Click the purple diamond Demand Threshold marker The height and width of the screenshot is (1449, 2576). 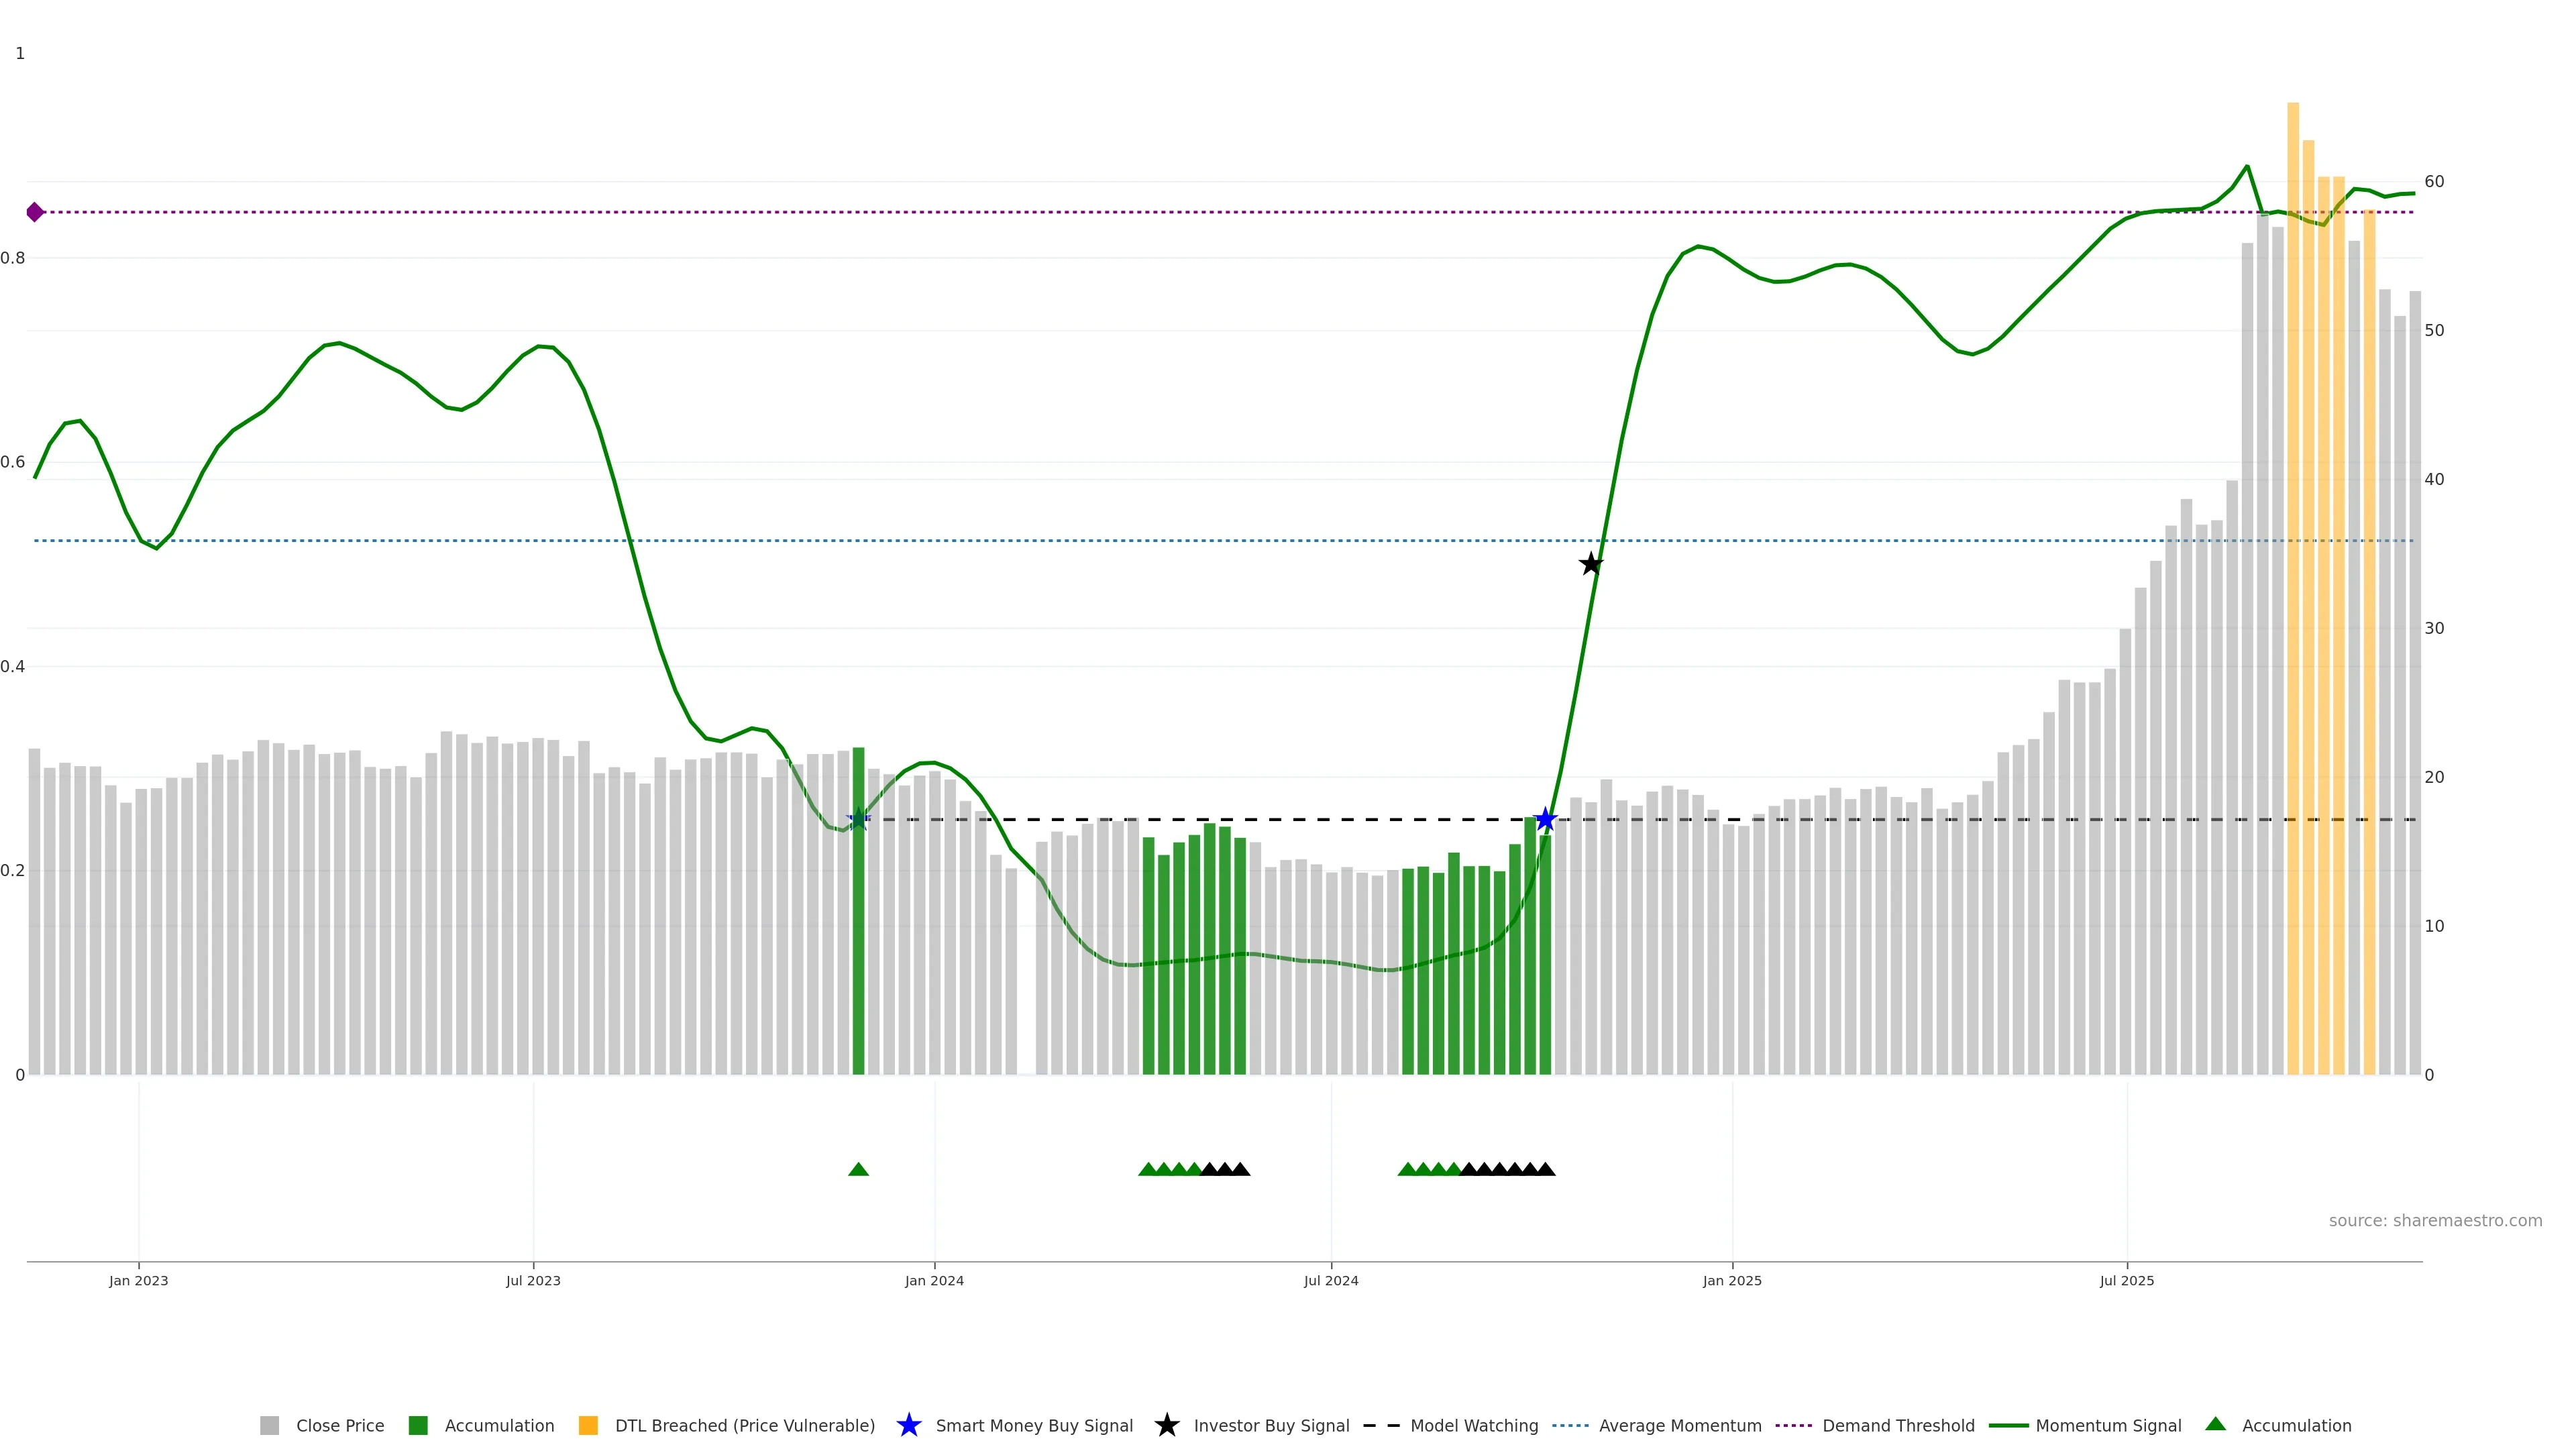(x=35, y=212)
